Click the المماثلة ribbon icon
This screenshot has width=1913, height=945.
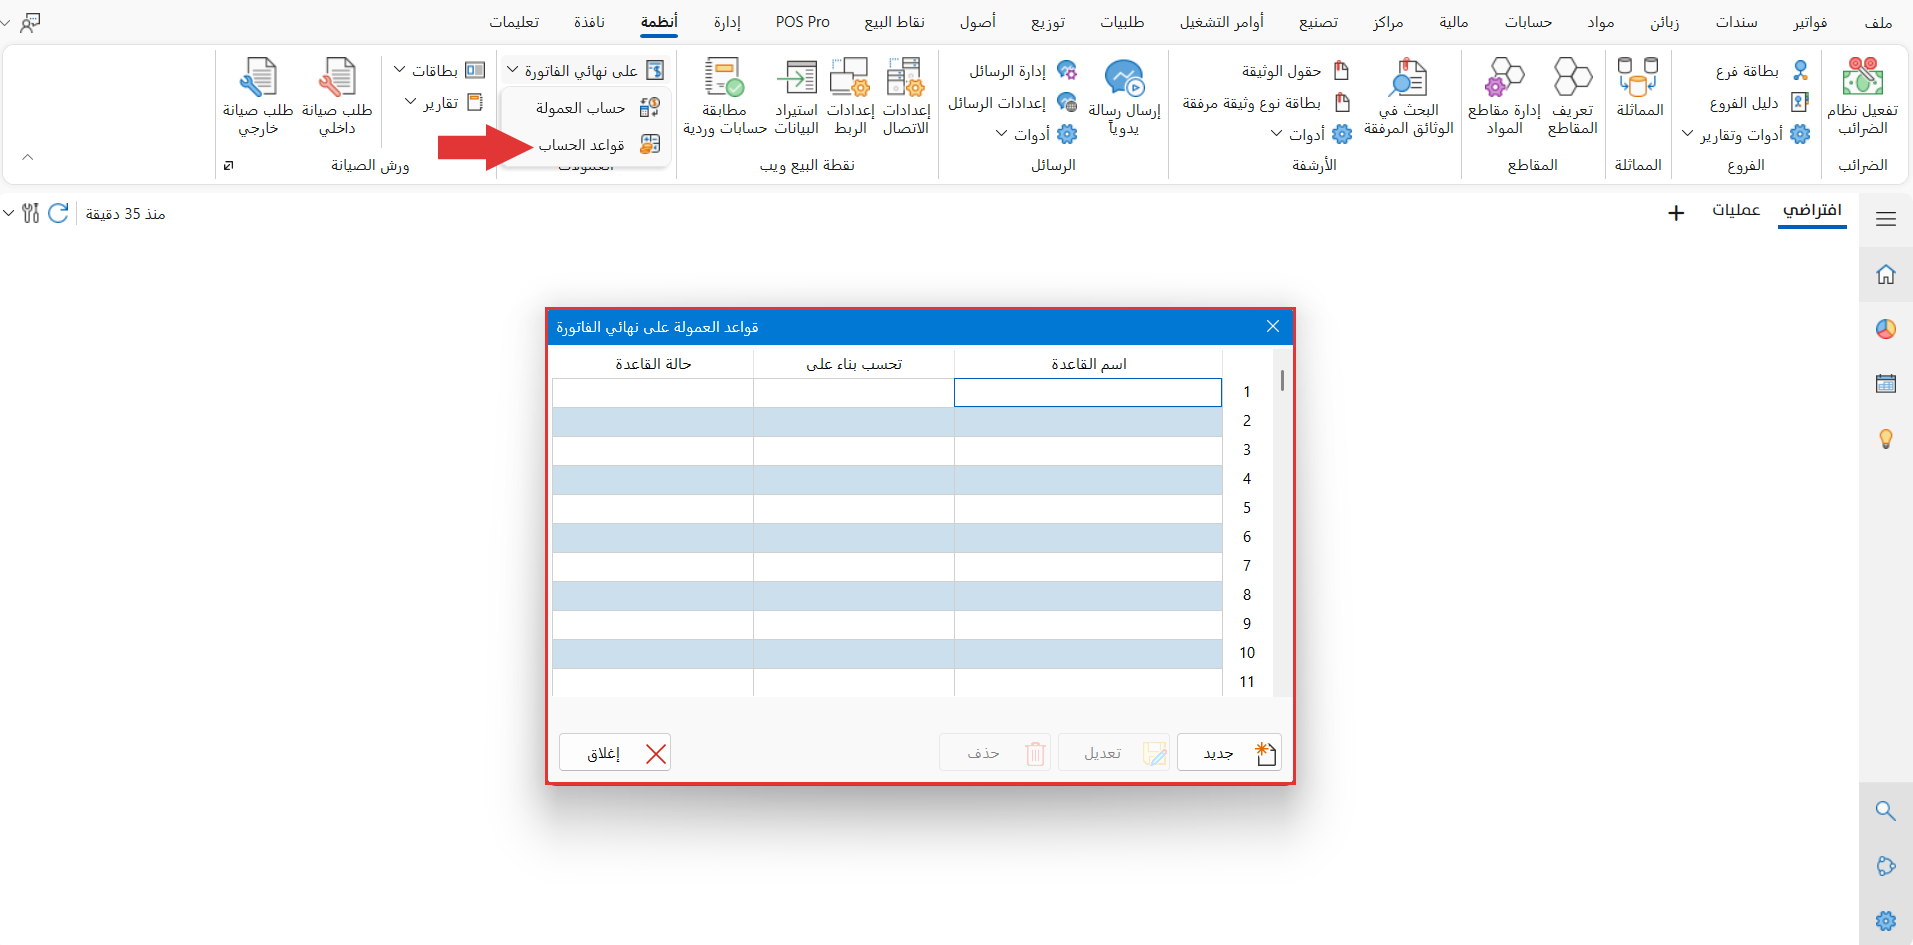[1639, 87]
